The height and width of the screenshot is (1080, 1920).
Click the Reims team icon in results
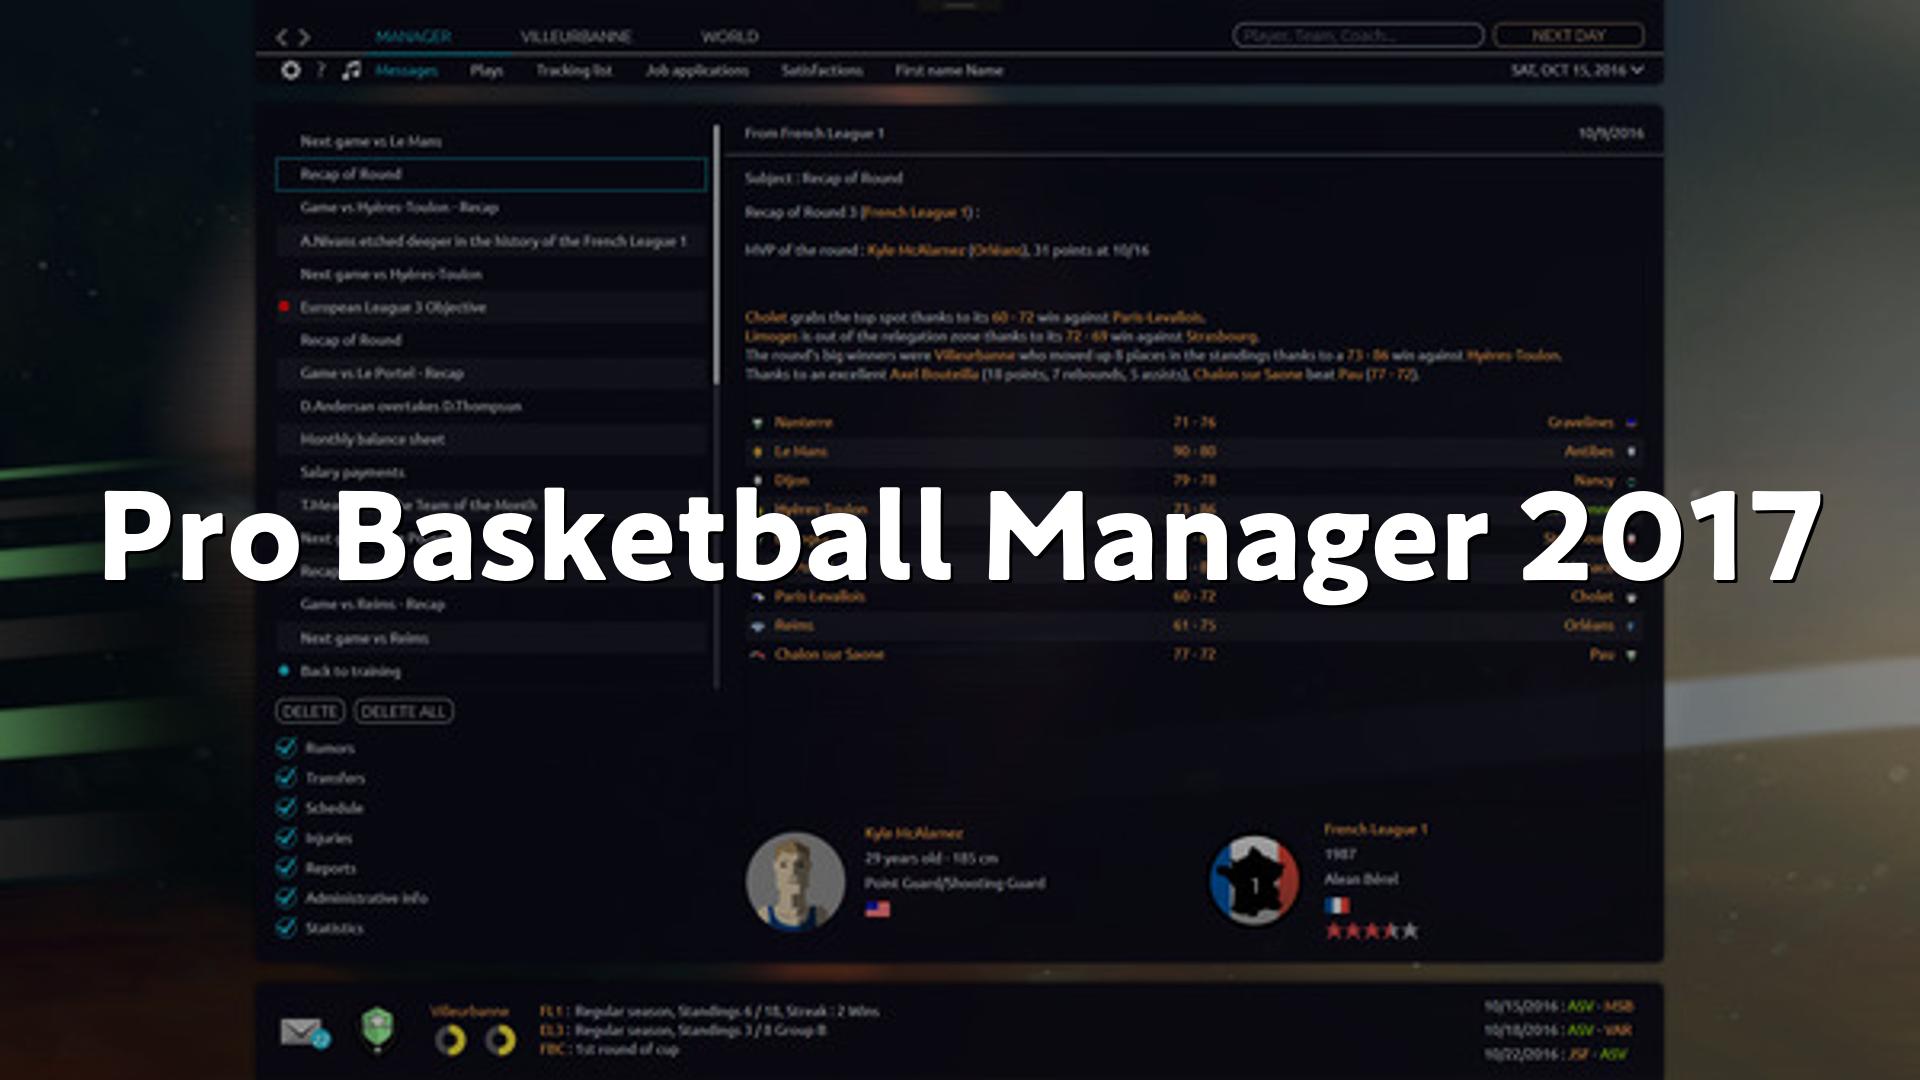758,626
